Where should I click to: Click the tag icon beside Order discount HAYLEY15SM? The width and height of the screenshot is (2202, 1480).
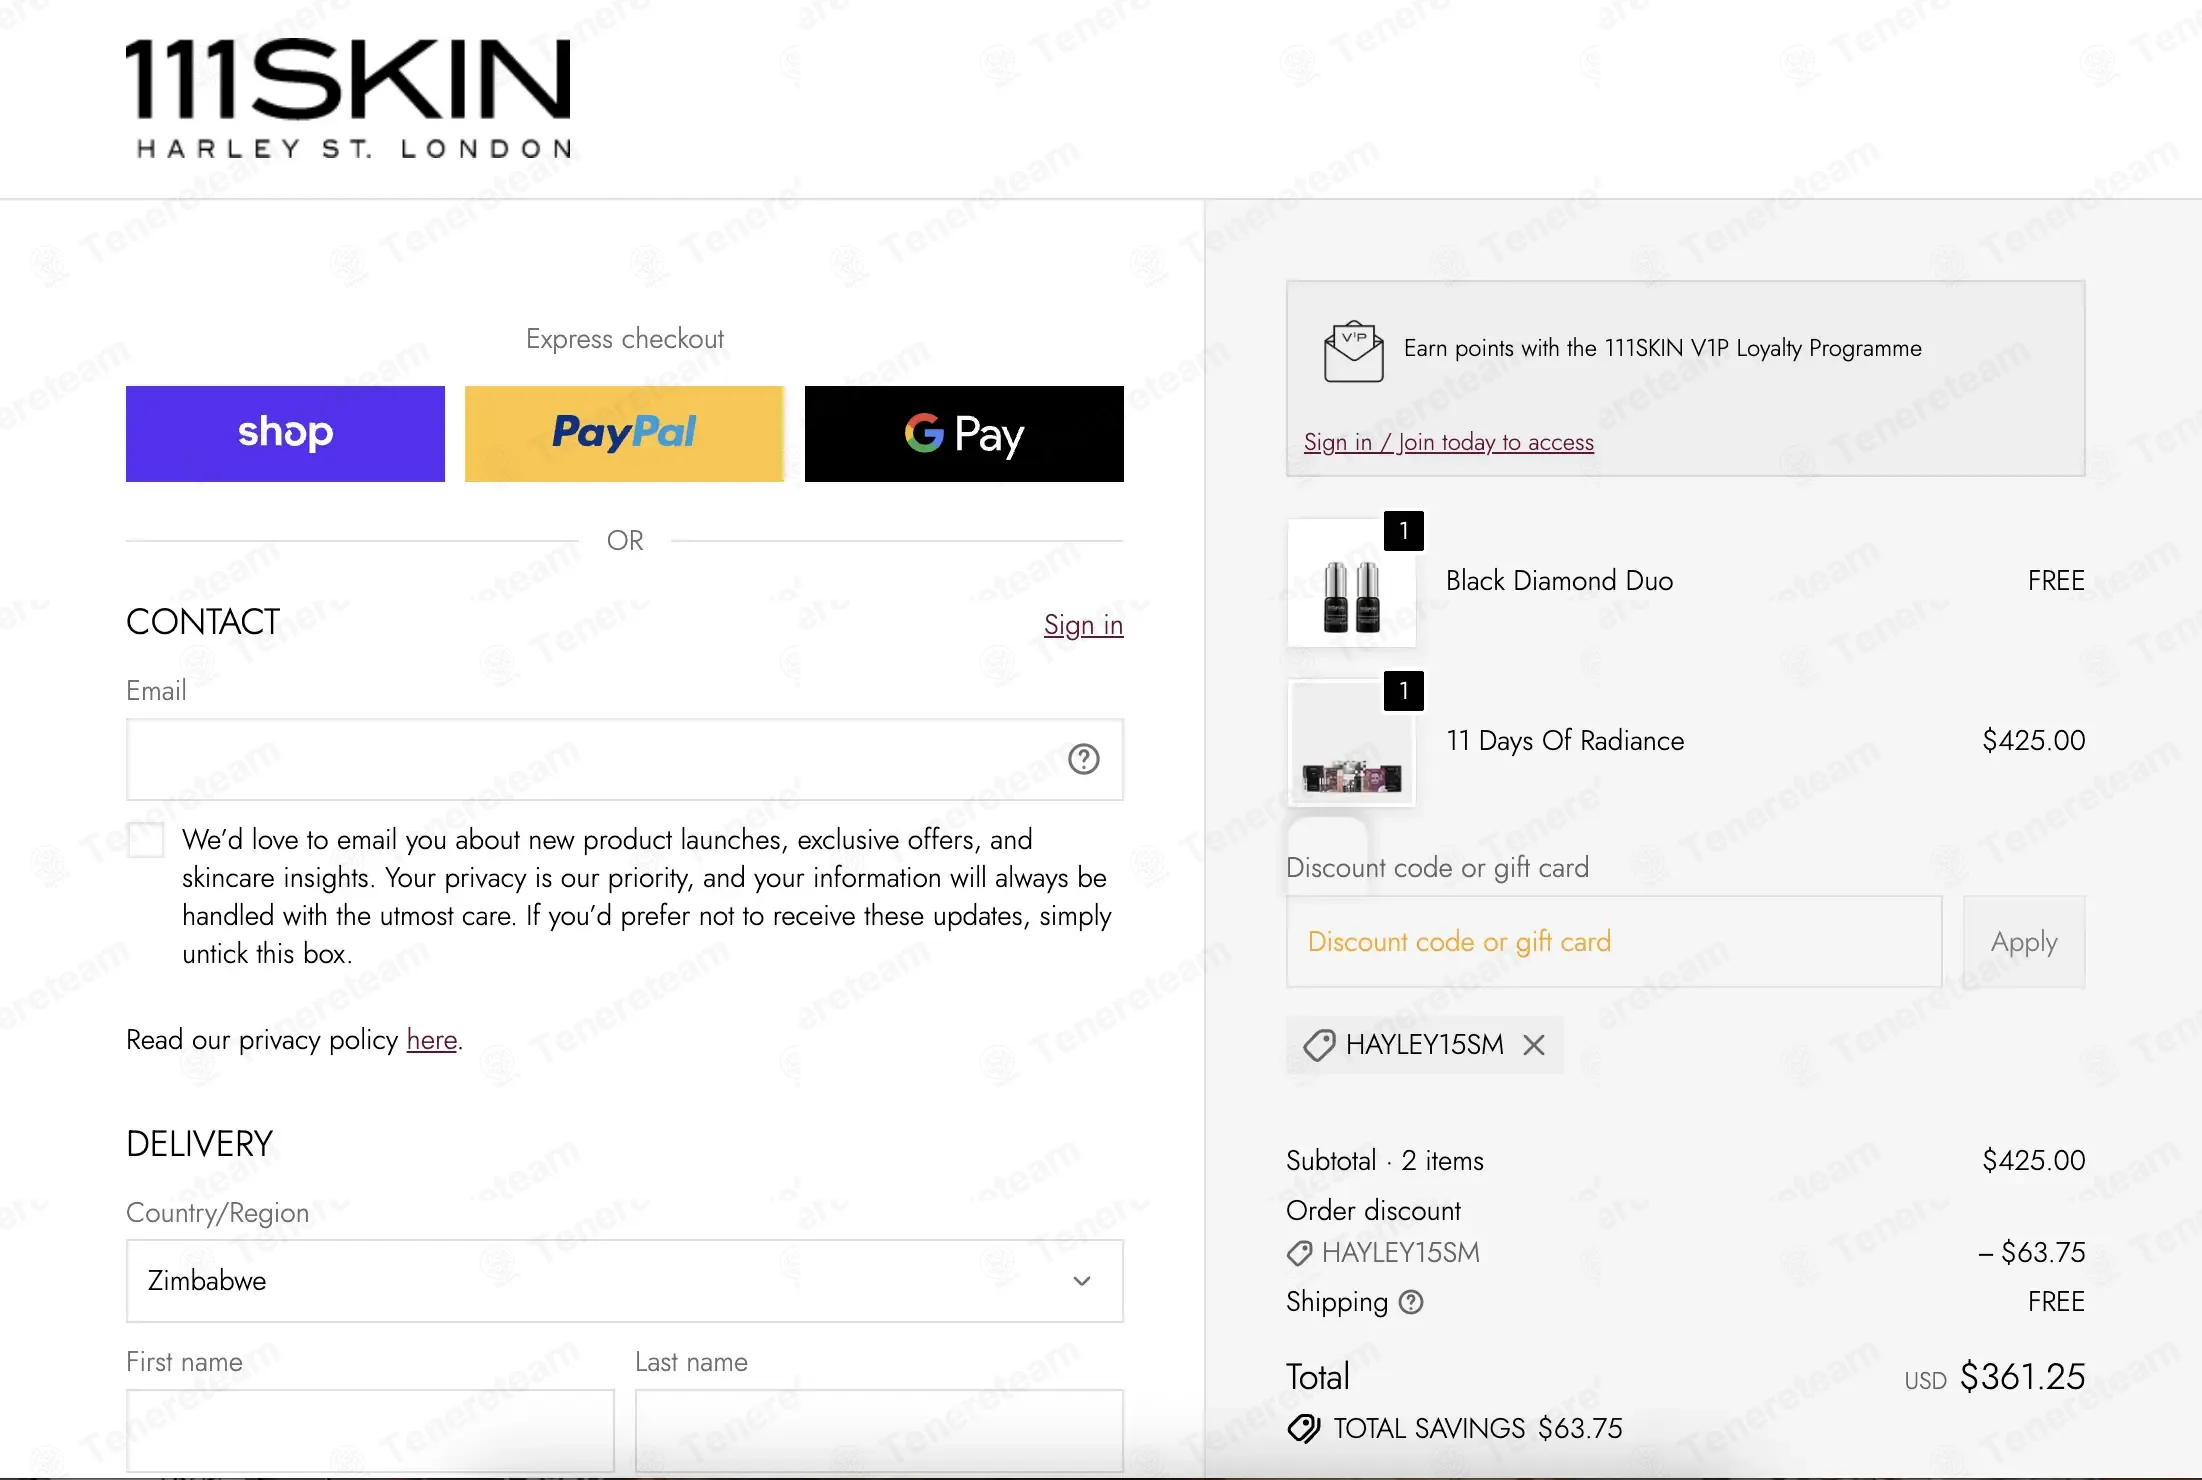point(1299,1253)
